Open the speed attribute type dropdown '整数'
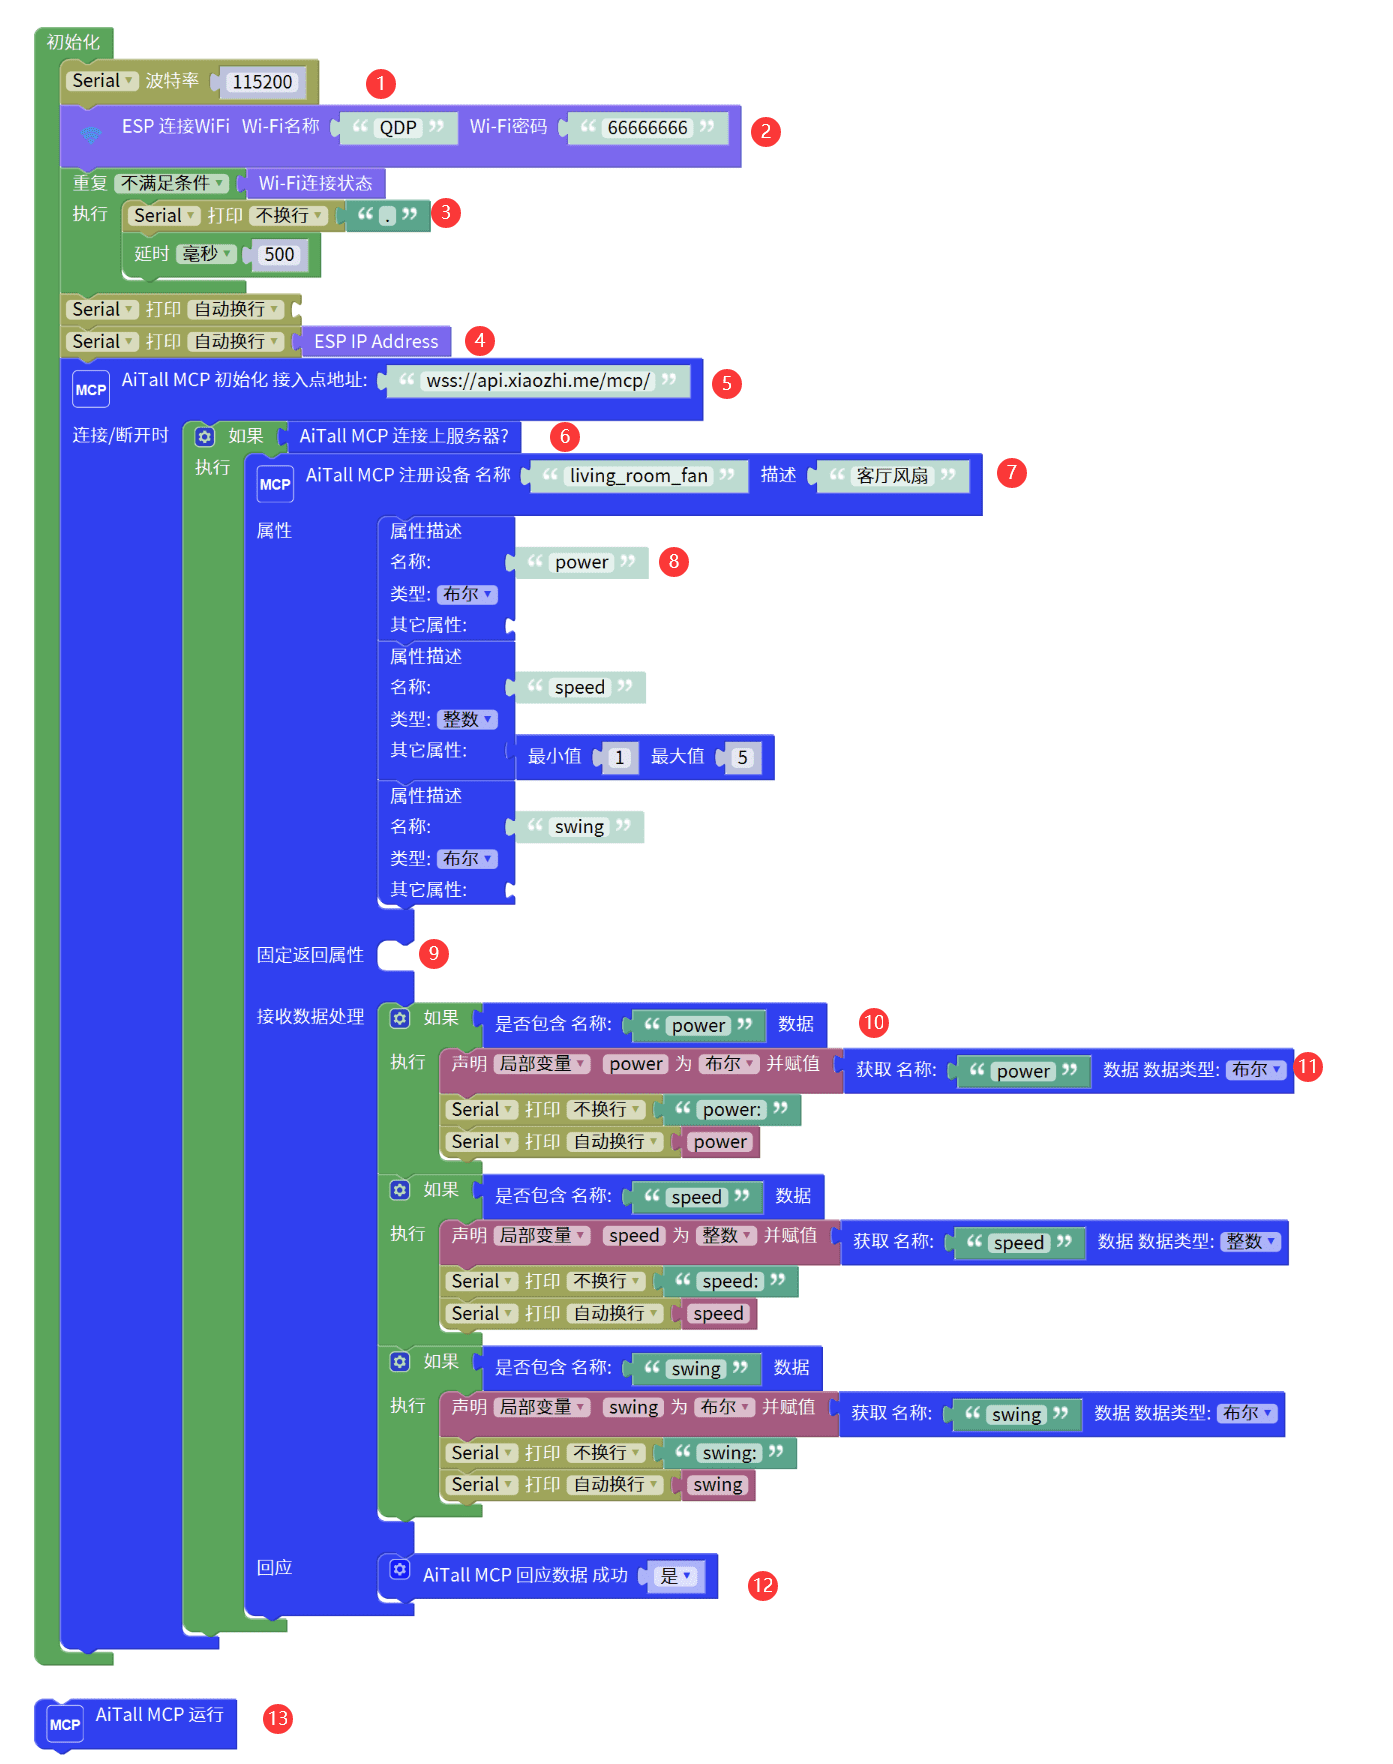This screenshot has width=1393, height=1764. [x=467, y=719]
